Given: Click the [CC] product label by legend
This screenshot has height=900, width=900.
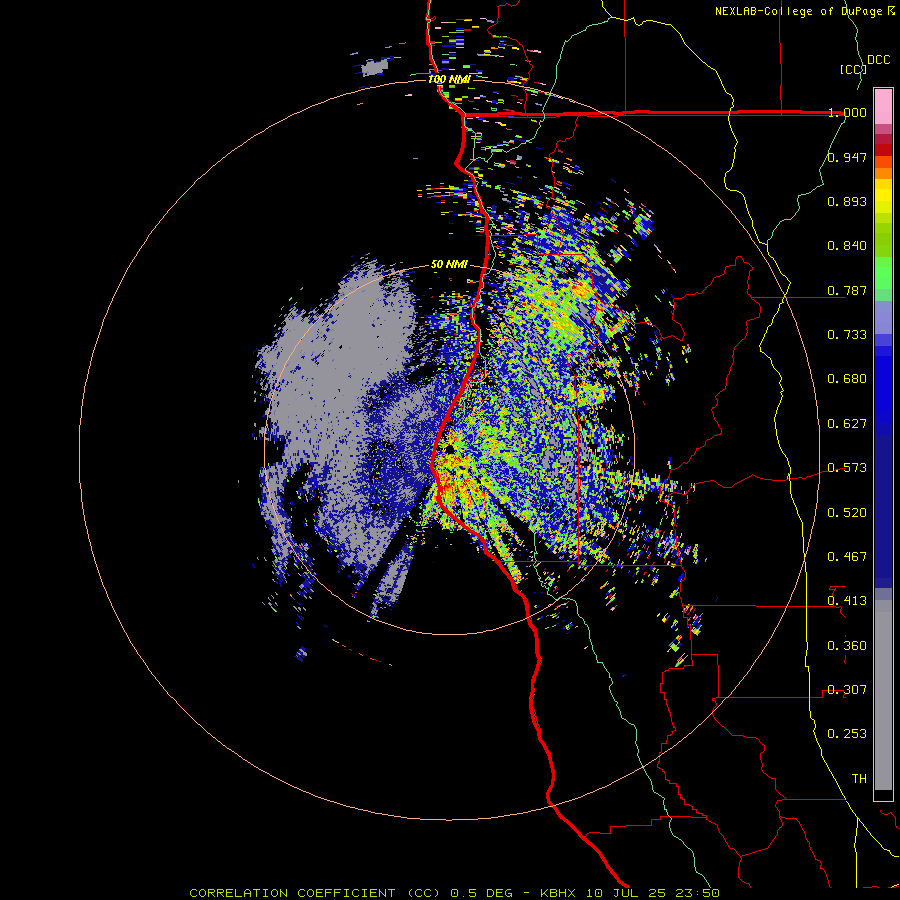Looking at the screenshot, I should point(853,69).
